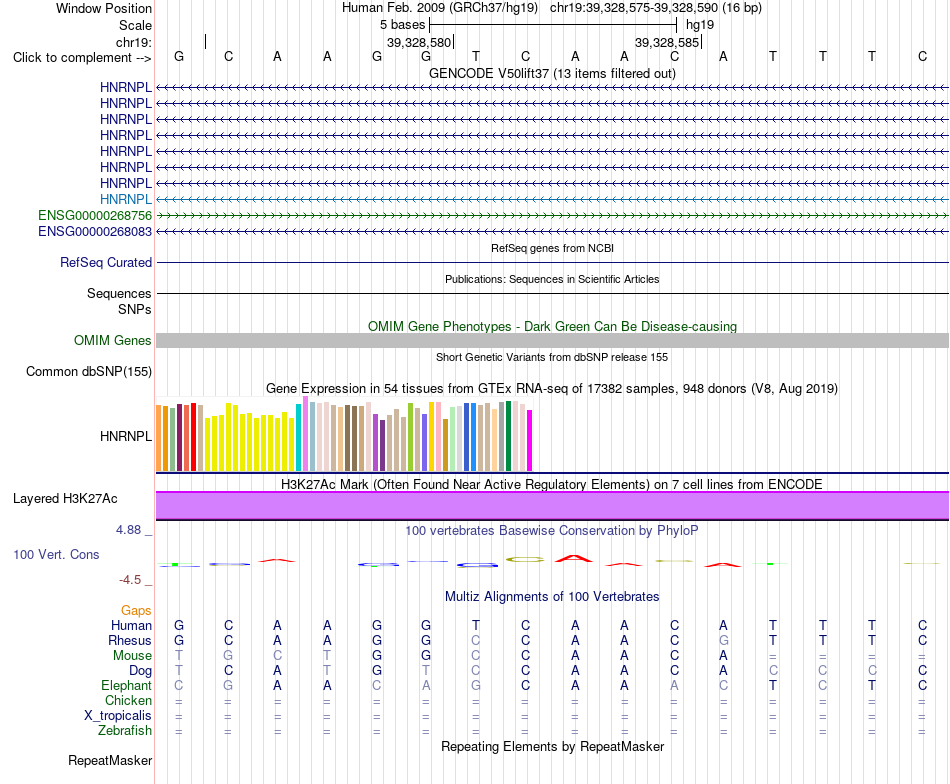Screen dimensions: 950x784
Task: Click the green ENSG00000268756 transcript arrow line
Action: click(x=552, y=215)
